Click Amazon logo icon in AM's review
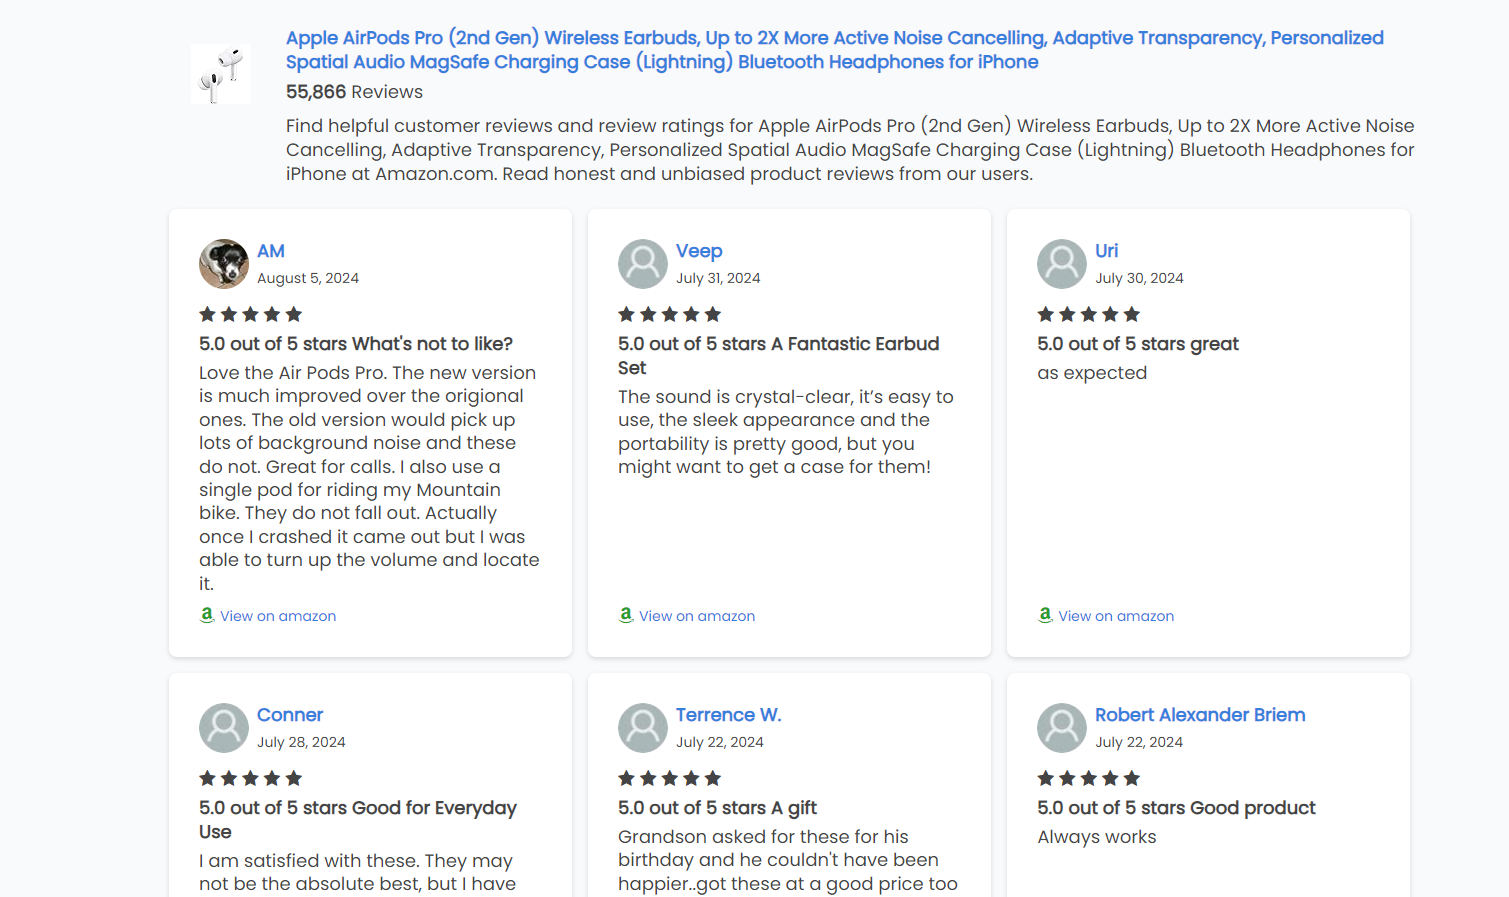1509x897 pixels. point(207,615)
